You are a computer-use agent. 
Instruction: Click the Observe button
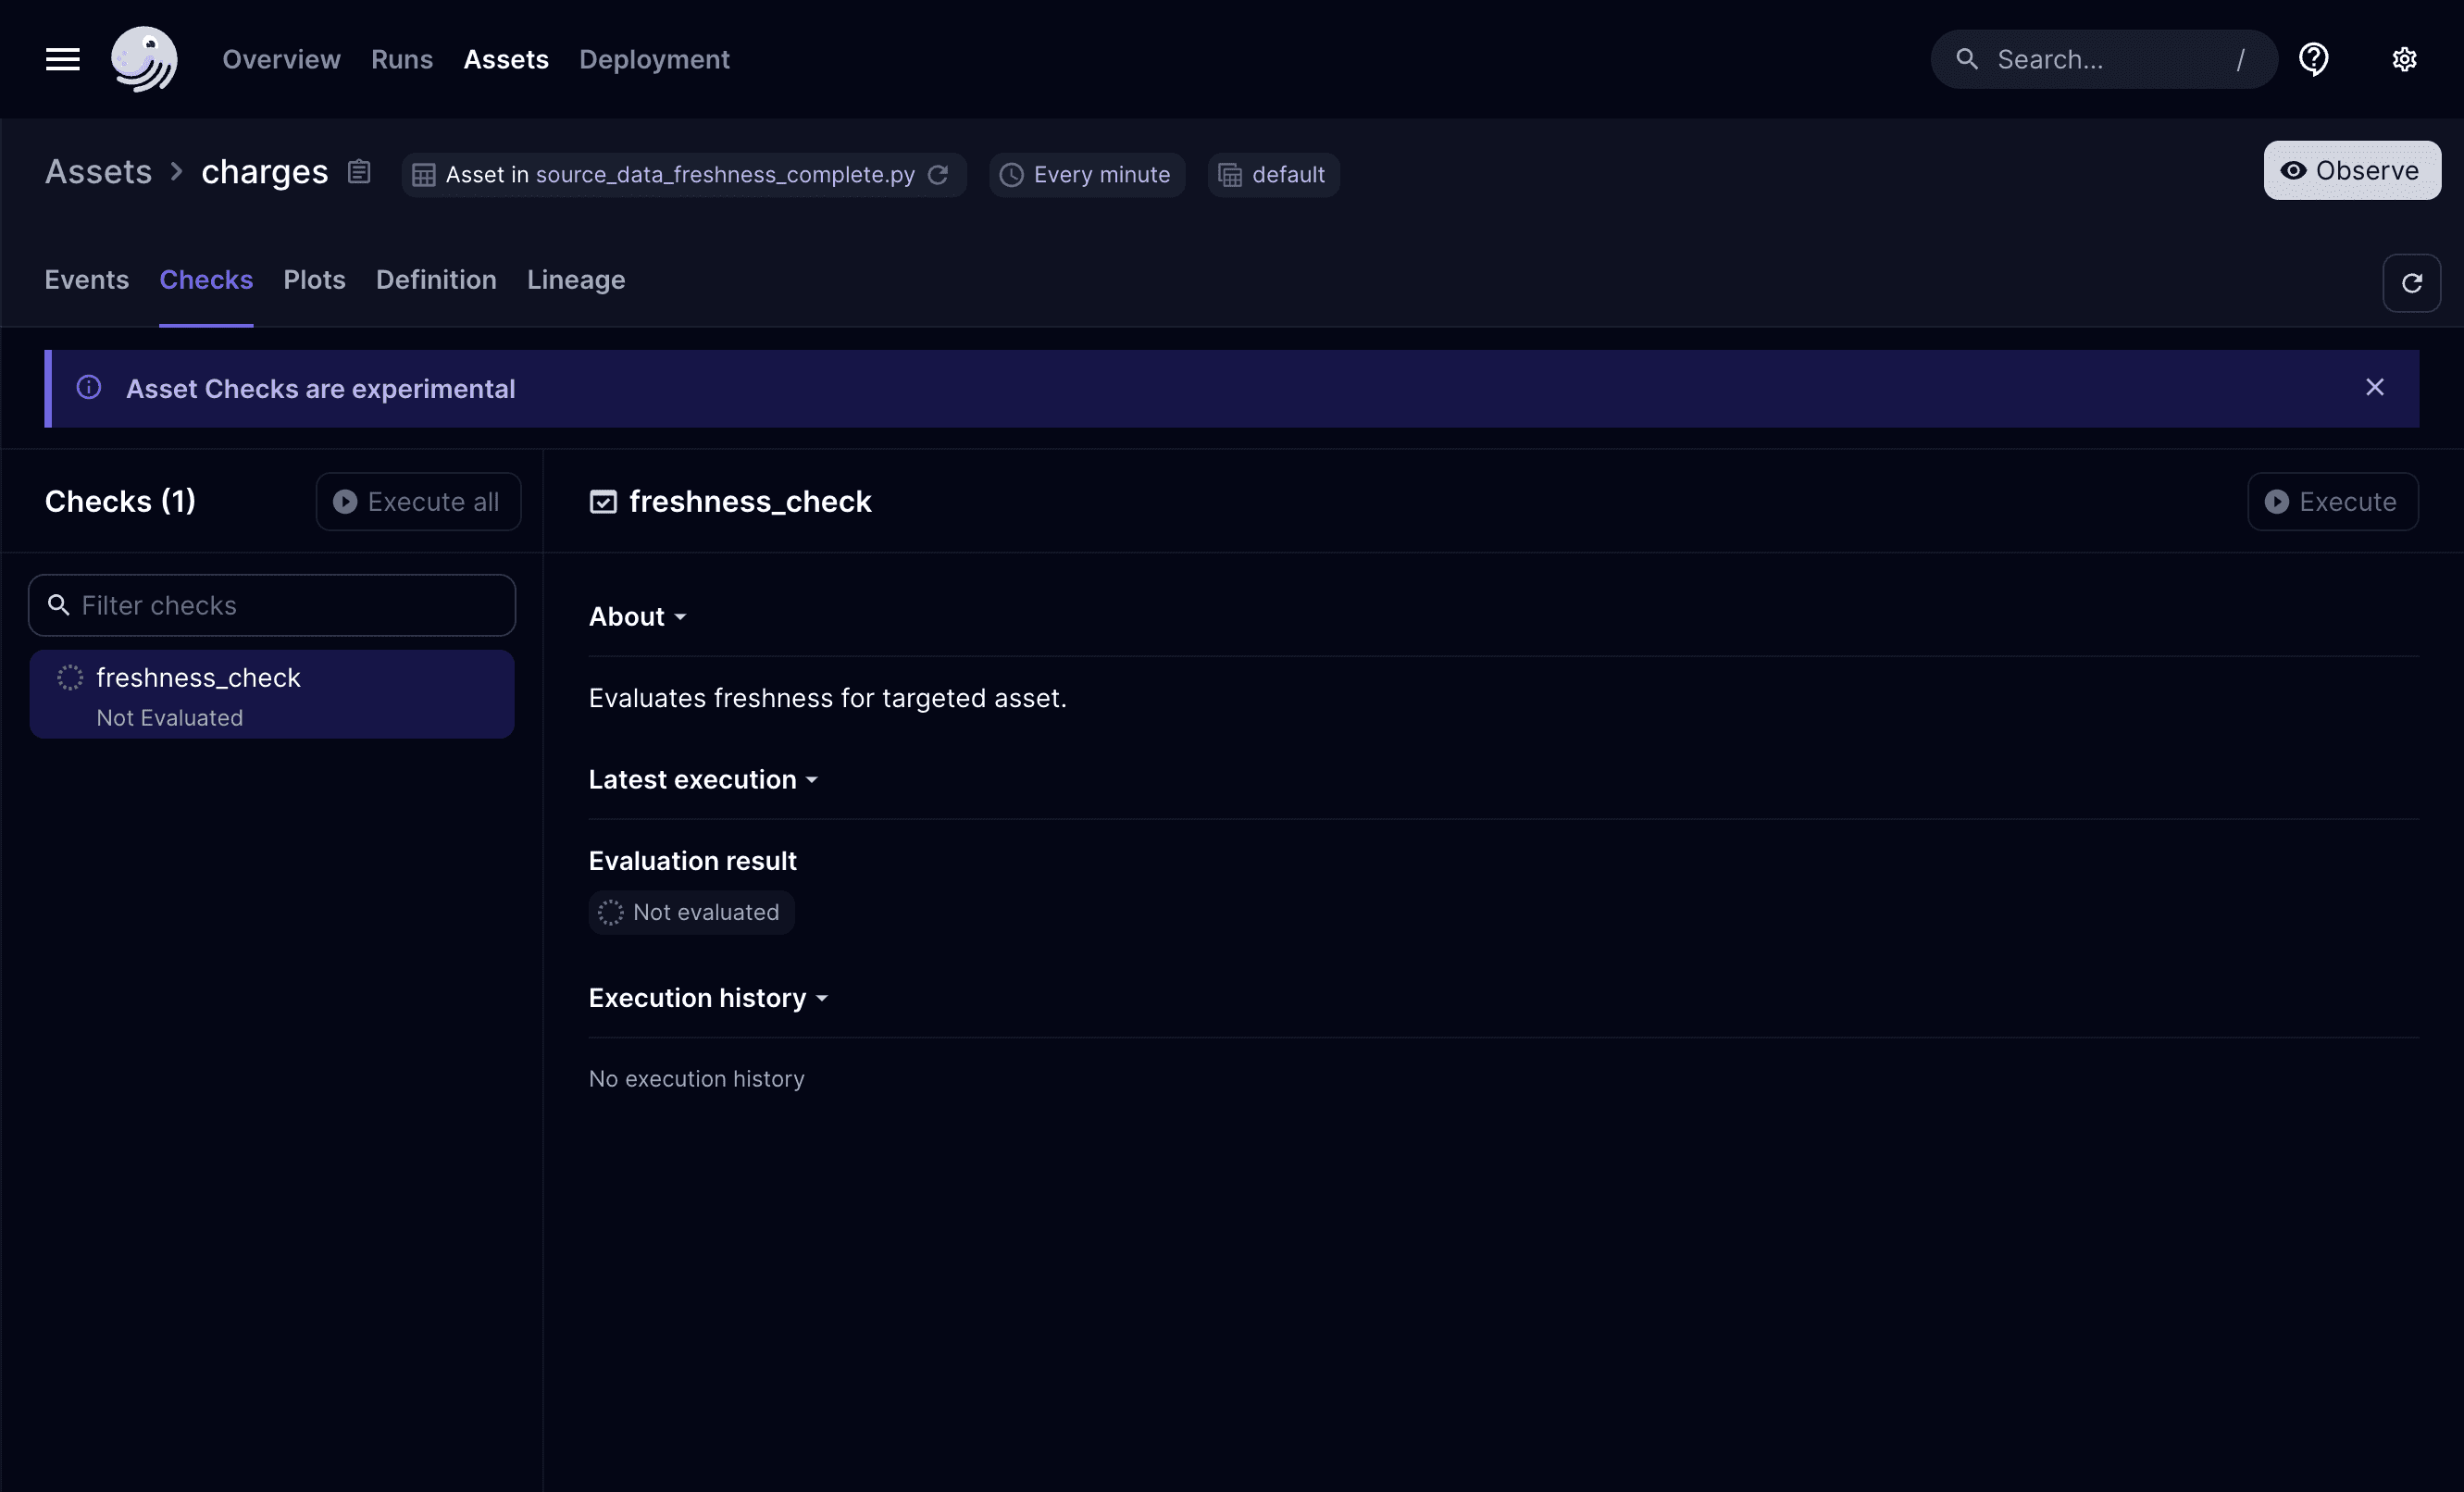coord(2351,170)
